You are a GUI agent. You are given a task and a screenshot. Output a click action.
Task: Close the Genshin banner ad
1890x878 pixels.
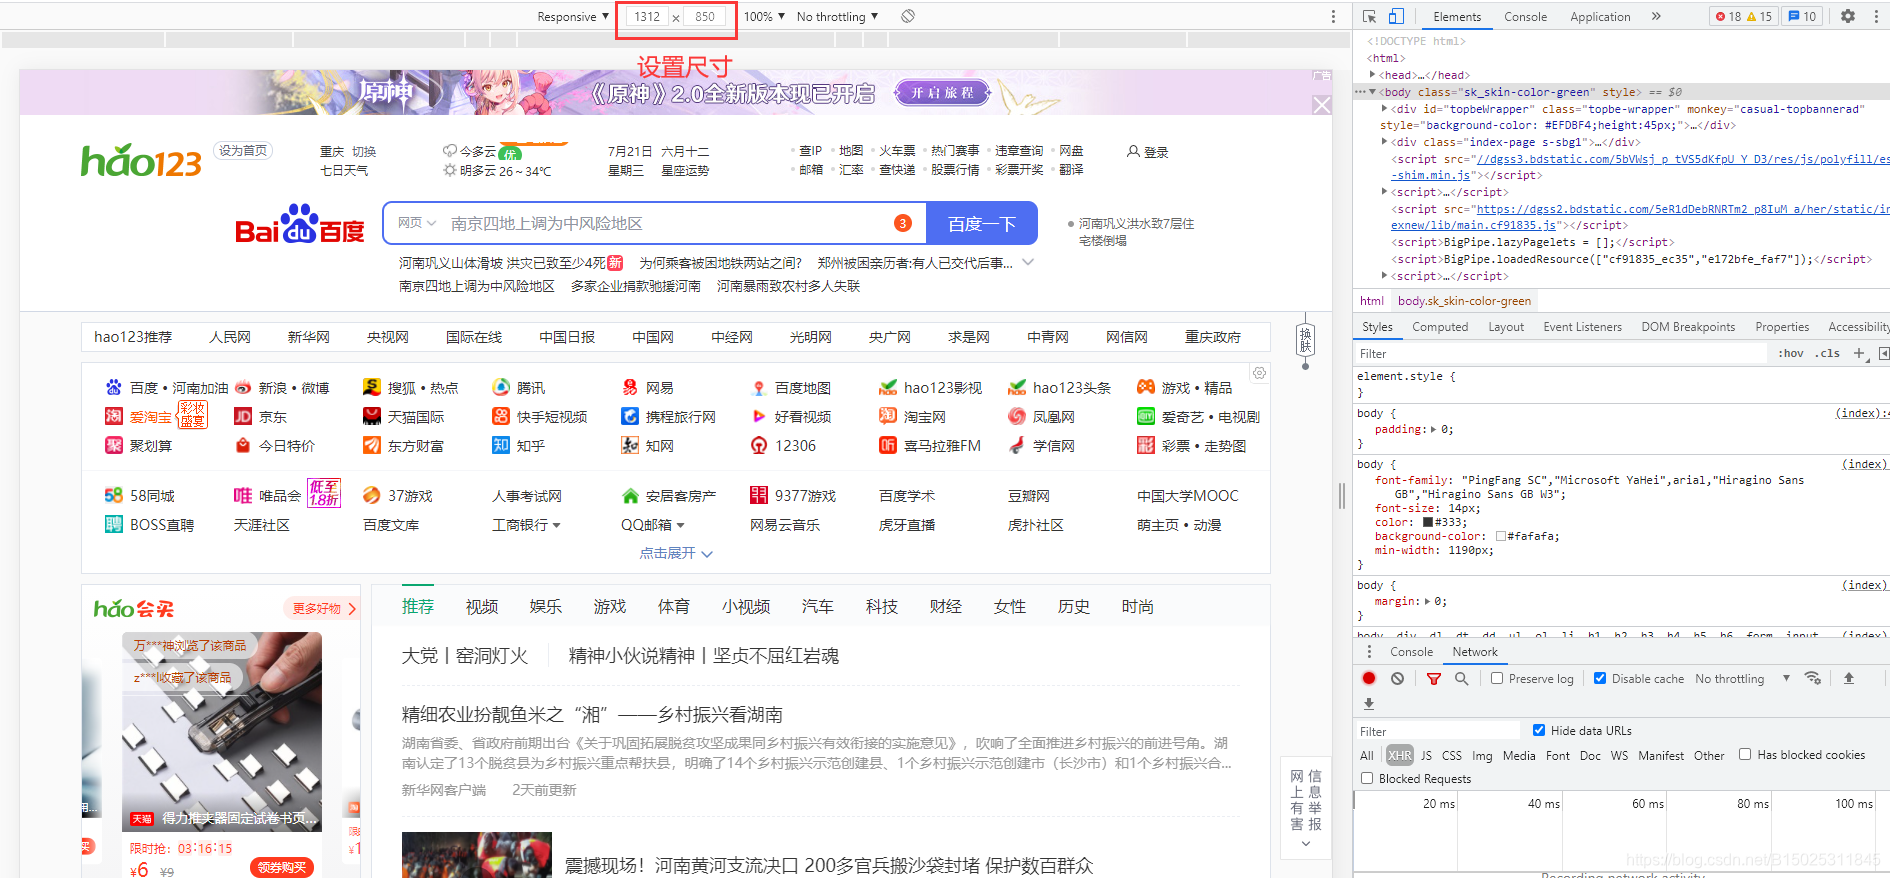[x=1321, y=105]
